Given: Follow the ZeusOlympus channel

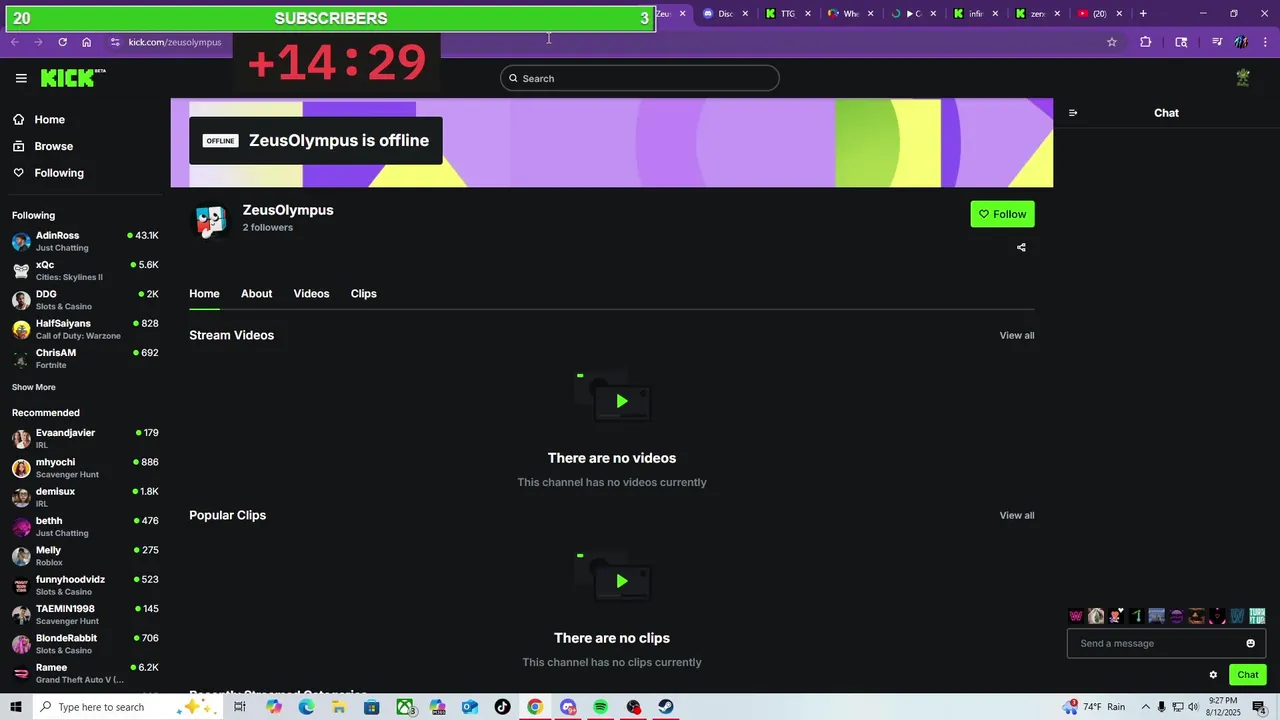Looking at the screenshot, I should click(1002, 214).
